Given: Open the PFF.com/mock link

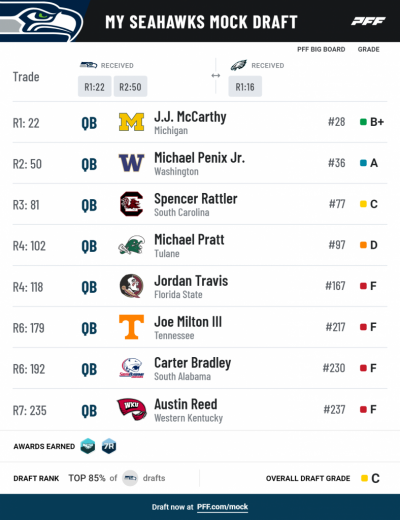Looking at the screenshot, I should point(222,507).
